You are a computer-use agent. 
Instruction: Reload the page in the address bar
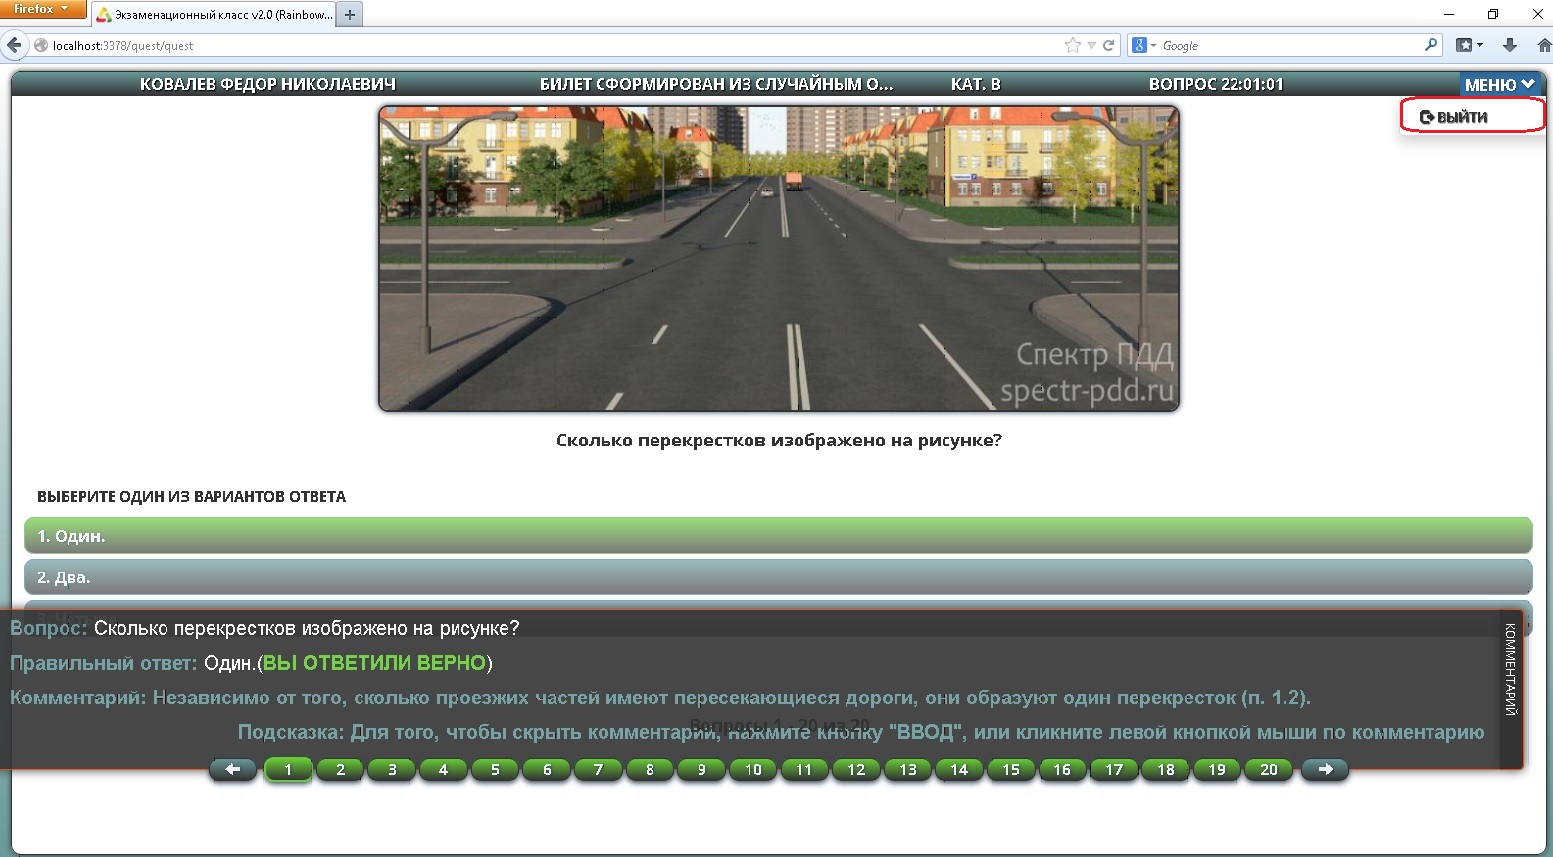click(1108, 45)
